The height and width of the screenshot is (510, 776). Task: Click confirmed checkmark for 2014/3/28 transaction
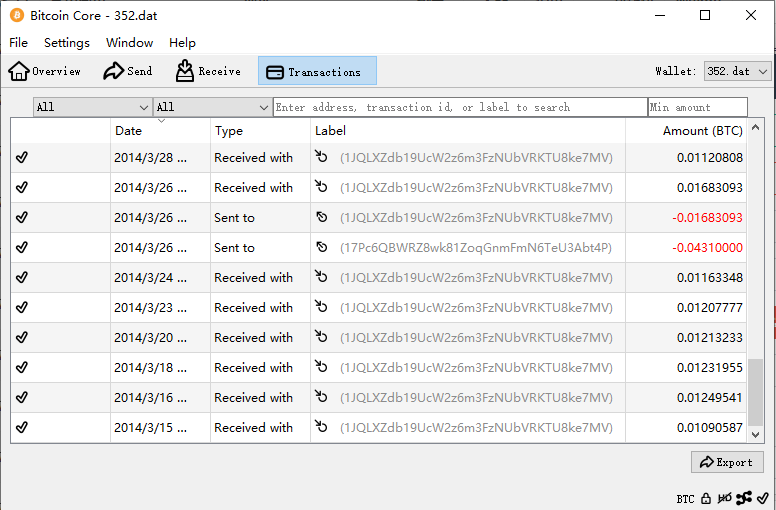coord(22,158)
